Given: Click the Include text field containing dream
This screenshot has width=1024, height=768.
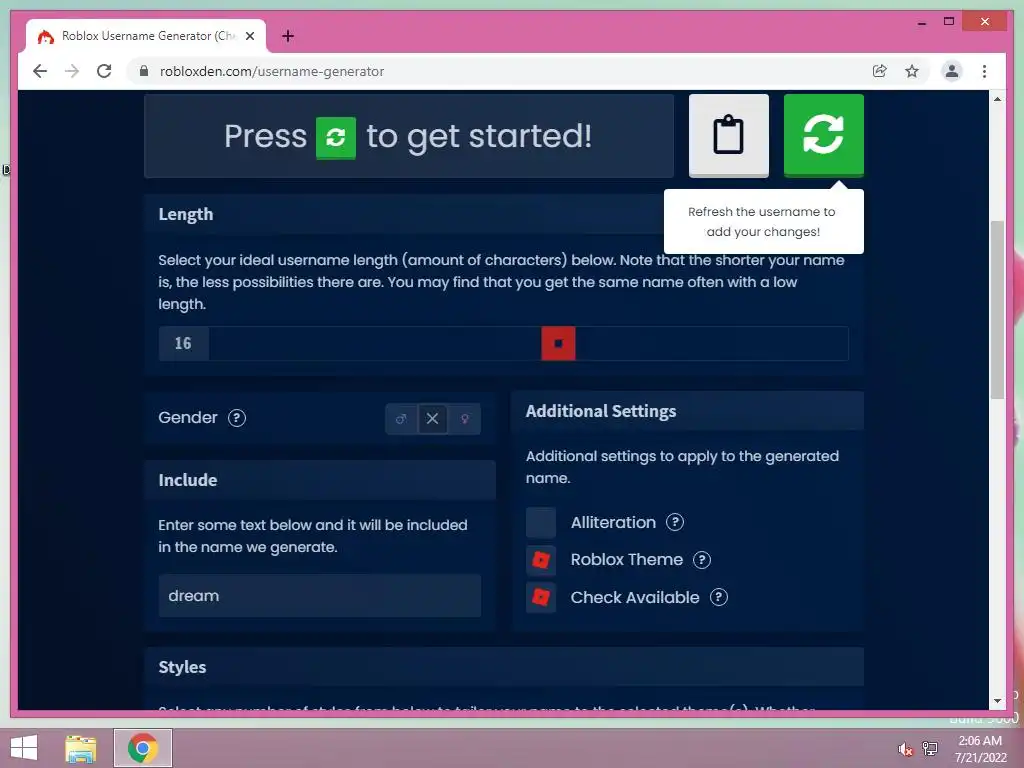Looking at the screenshot, I should point(319,596).
